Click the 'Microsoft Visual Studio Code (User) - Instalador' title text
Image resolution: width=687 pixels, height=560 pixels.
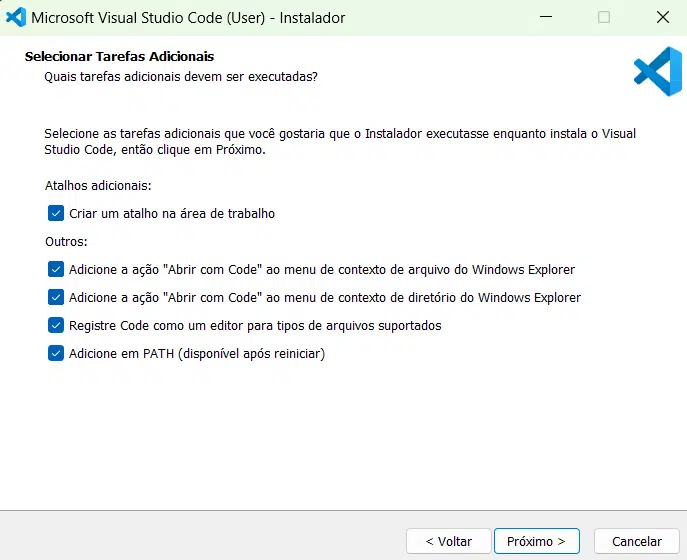point(188,18)
